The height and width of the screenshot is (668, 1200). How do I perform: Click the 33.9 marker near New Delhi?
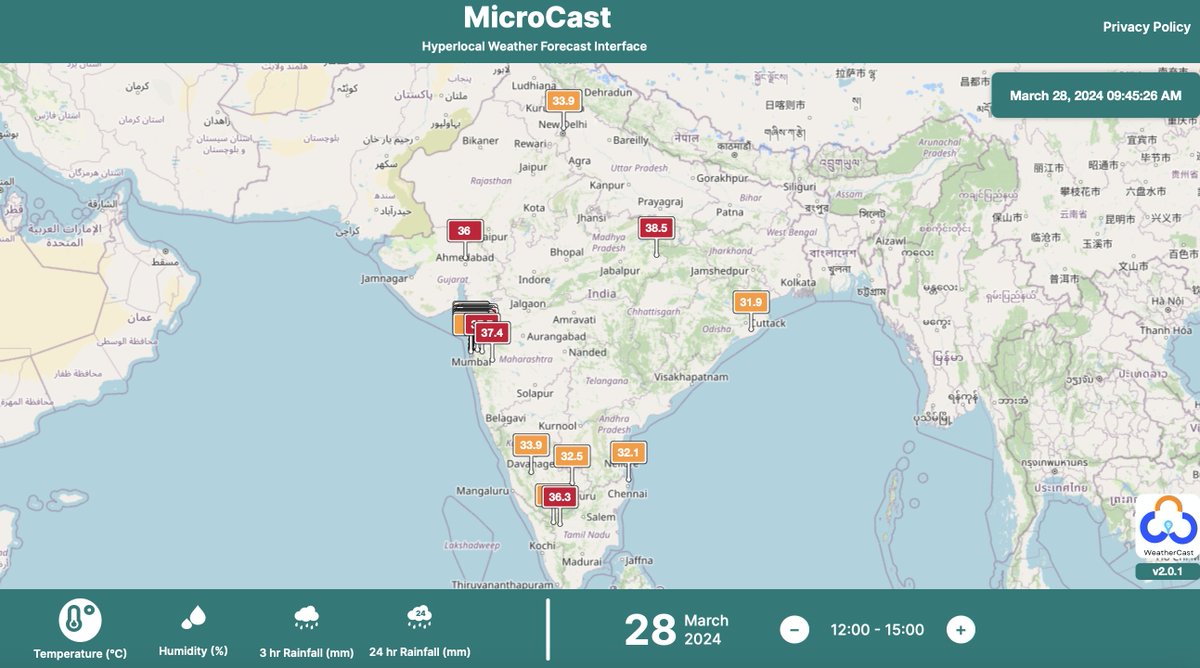tap(564, 101)
